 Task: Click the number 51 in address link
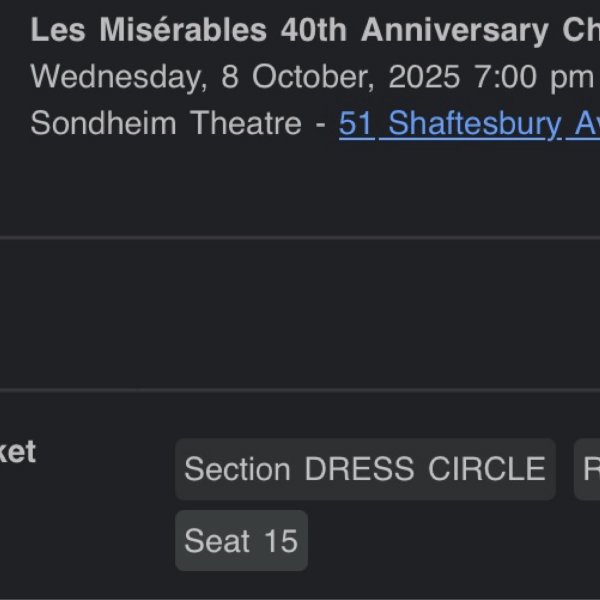[x=357, y=124]
